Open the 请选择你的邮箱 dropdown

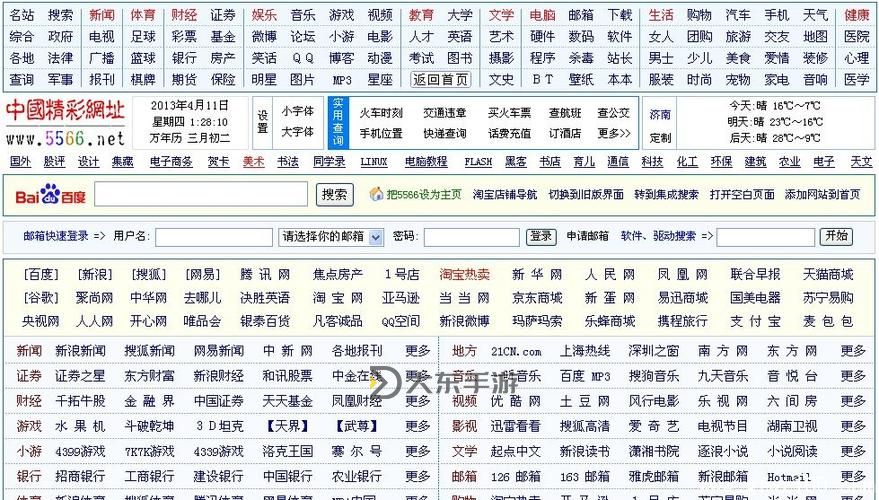pos(331,237)
